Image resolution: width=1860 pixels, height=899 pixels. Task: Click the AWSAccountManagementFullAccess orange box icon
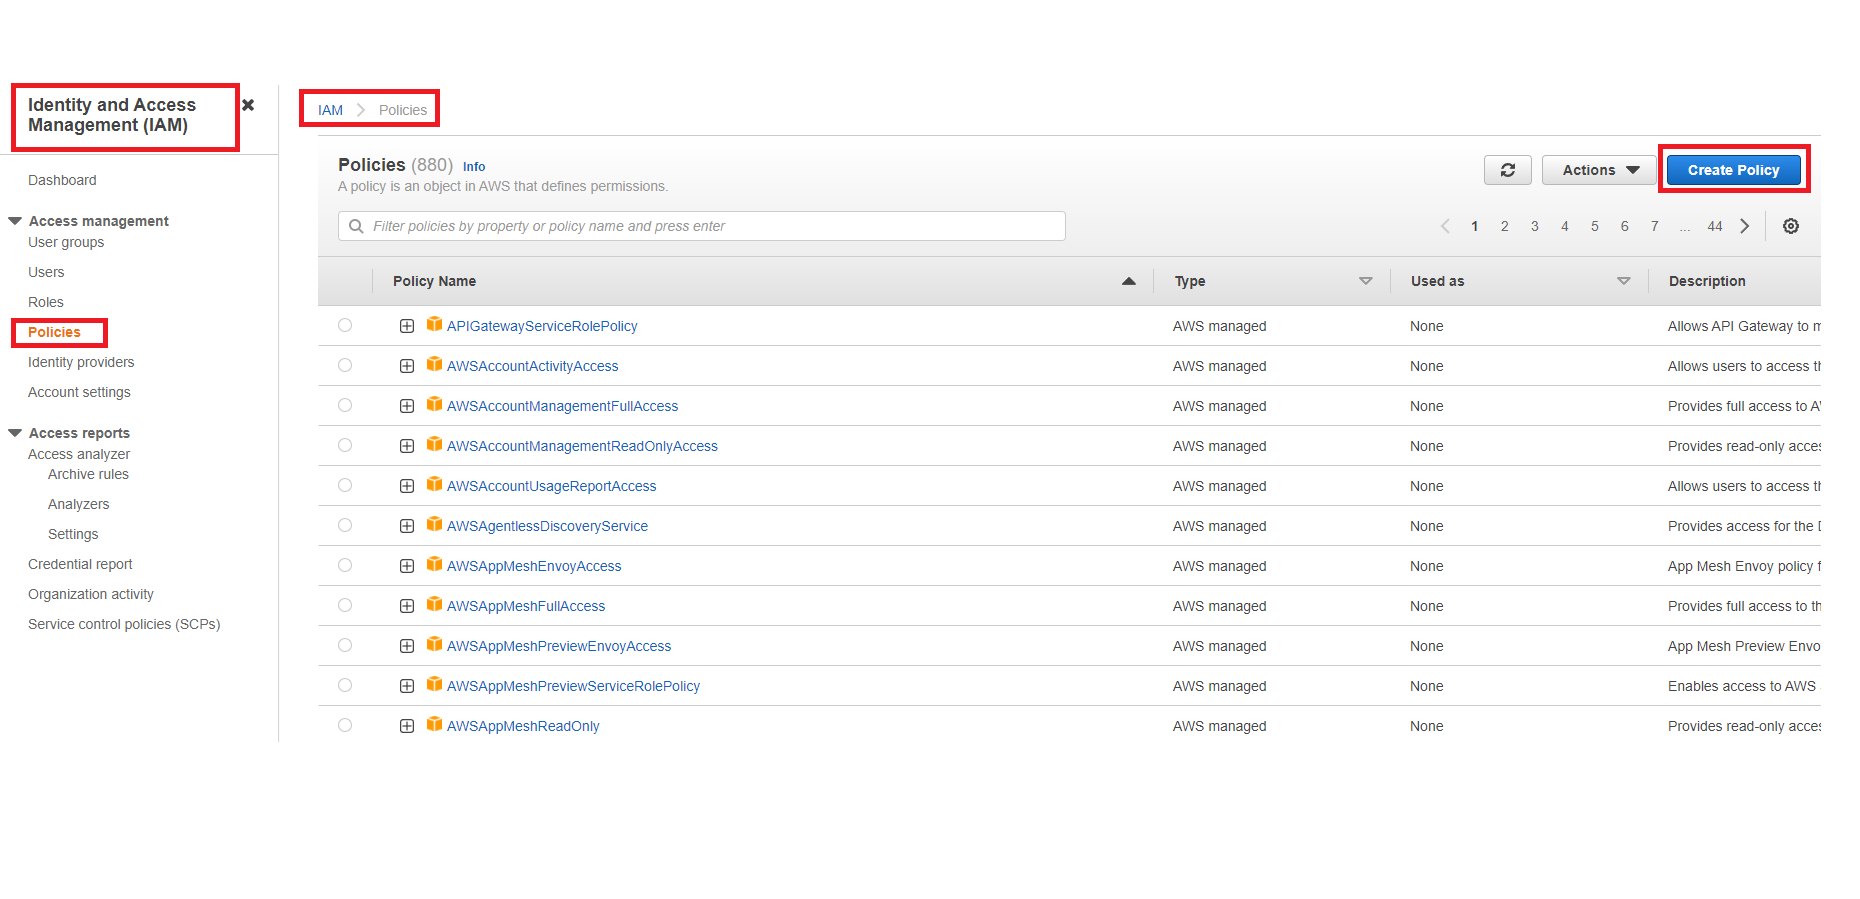[434, 404]
